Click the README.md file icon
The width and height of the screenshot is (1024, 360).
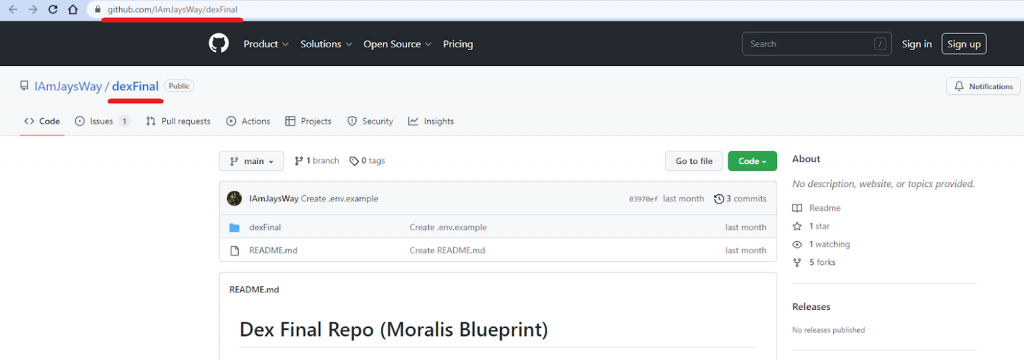(x=234, y=250)
